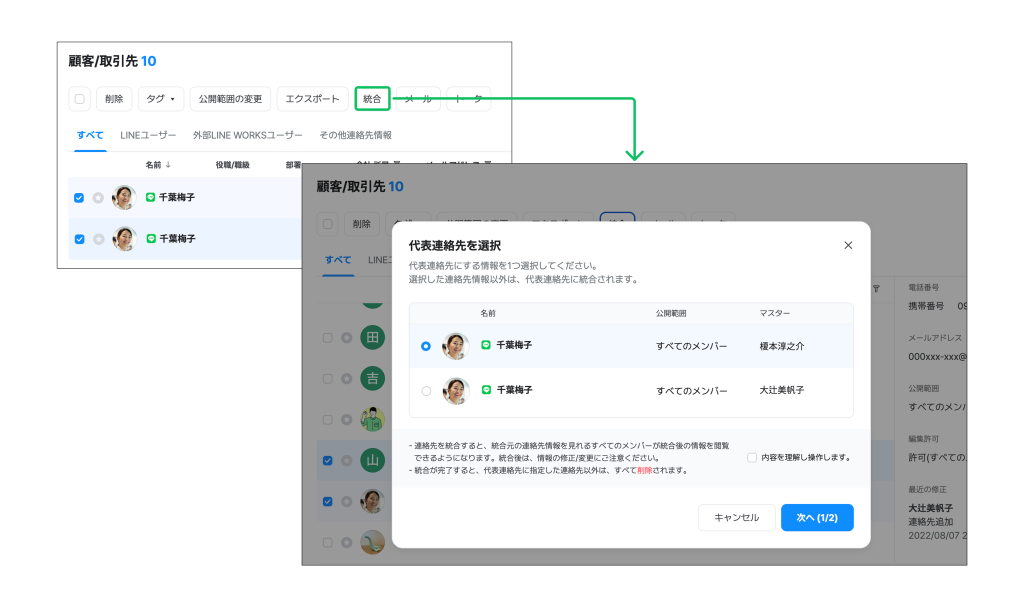Open the 外部LINE WORKSユーザー tab

pyautogui.click(x=247, y=135)
